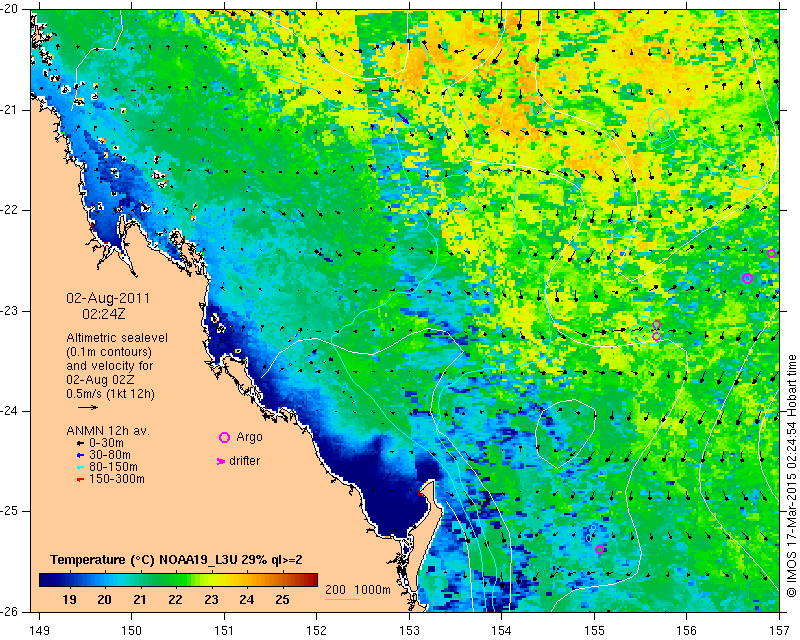Click the "0-30m" depth label
Image resolution: width=800 pixels, height=640 pixels.
106,443
